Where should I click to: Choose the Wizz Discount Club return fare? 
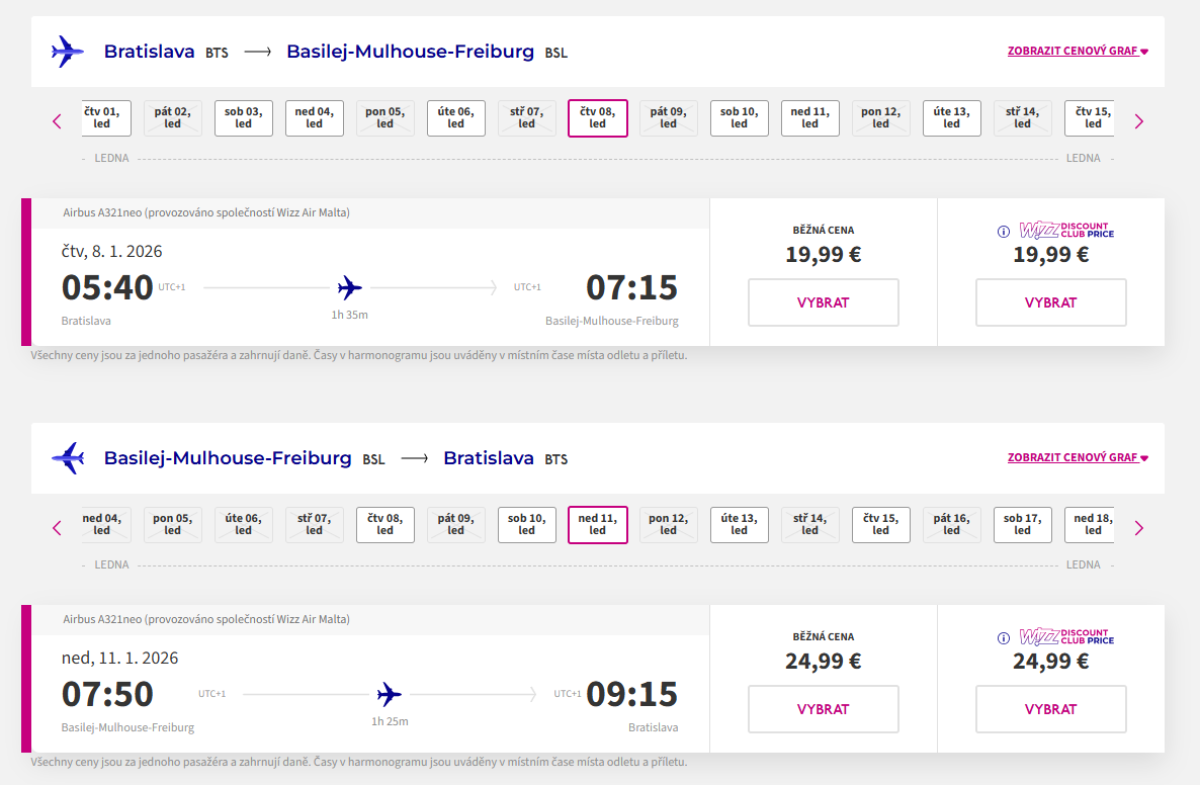pos(1050,709)
